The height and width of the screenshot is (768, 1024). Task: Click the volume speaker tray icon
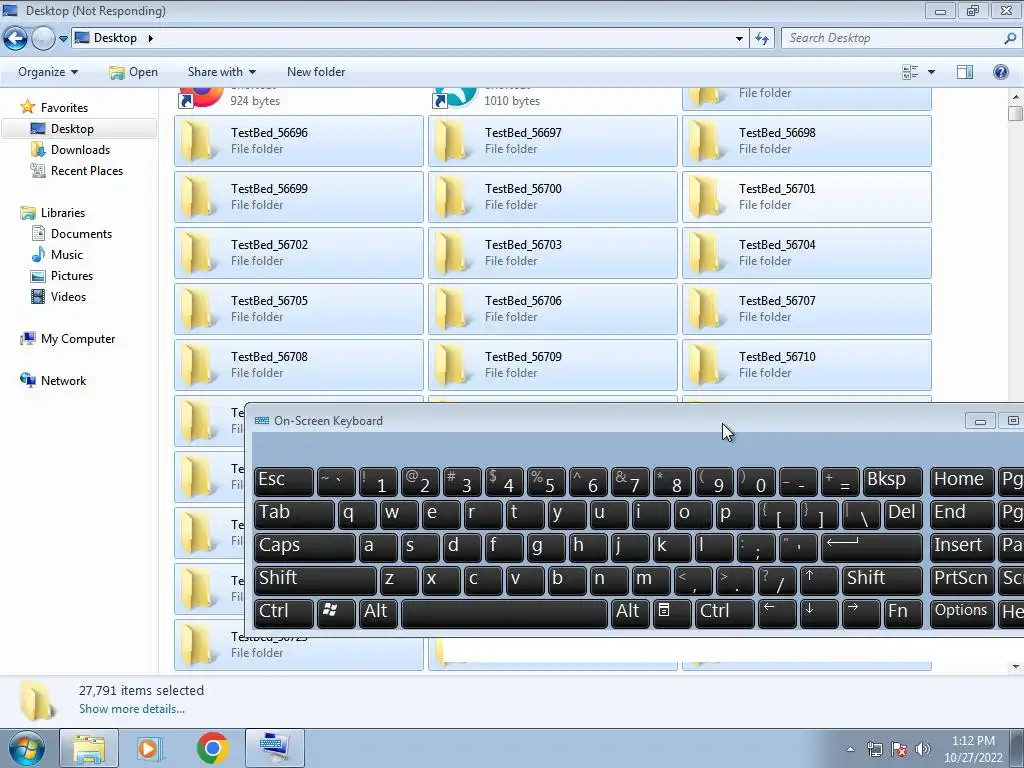click(923, 749)
